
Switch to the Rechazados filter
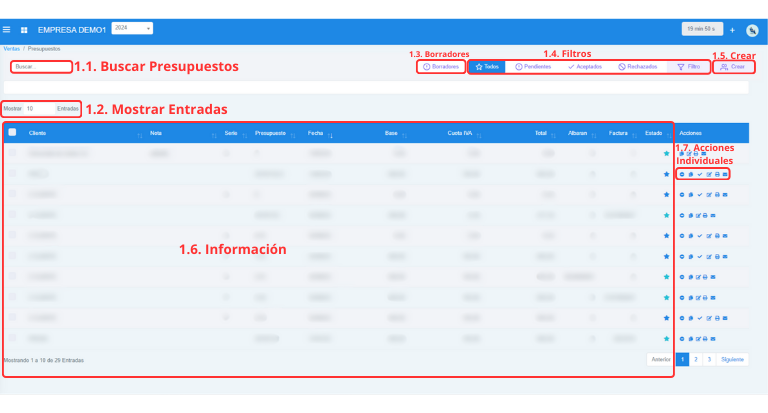pos(638,67)
